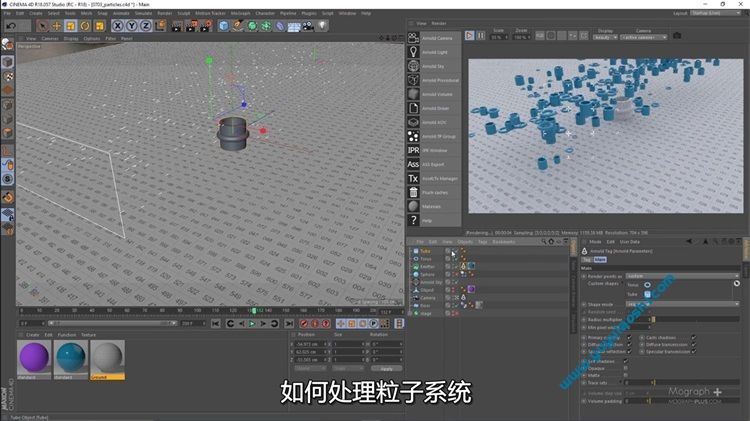The image size is (750, 421).
Task: Switch to the Main tab in attributes
Action: (600, 259)
